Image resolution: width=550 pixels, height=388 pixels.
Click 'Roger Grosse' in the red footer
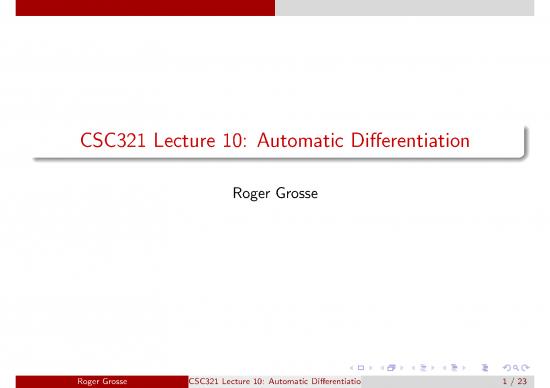click(102, 381)
